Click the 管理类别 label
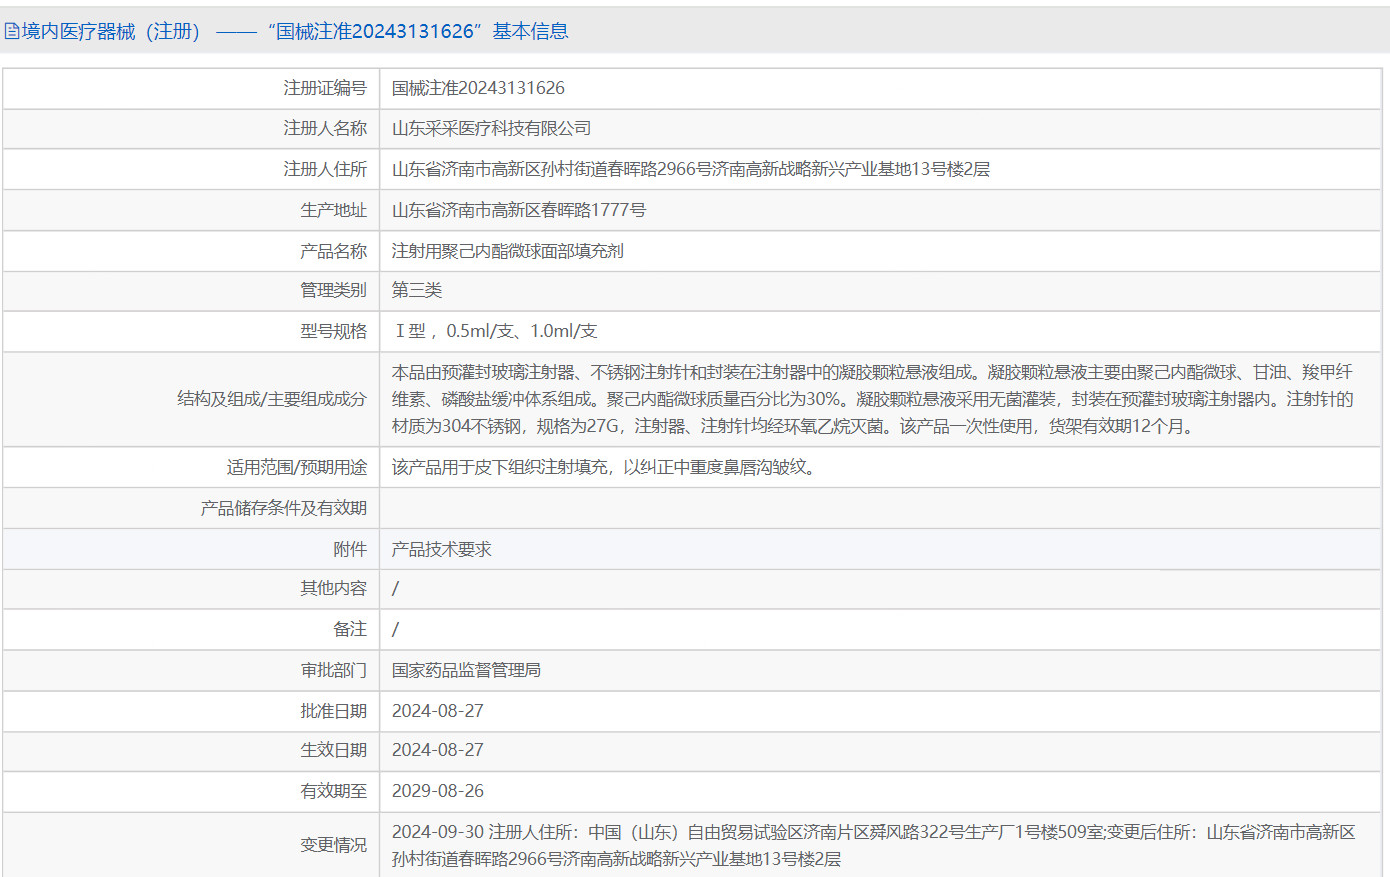The height and width of the screenshot is (877, 1390). 334,290
